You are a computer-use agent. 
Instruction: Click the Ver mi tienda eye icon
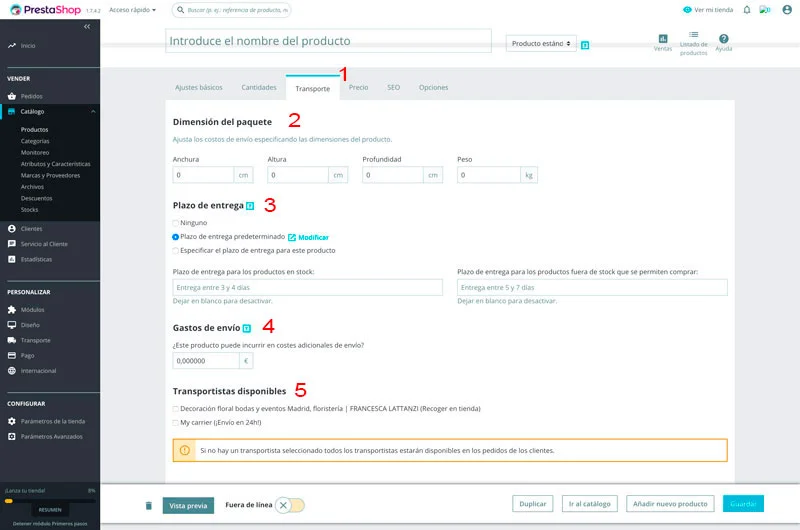pyautogui.click(x=687, y=10)
